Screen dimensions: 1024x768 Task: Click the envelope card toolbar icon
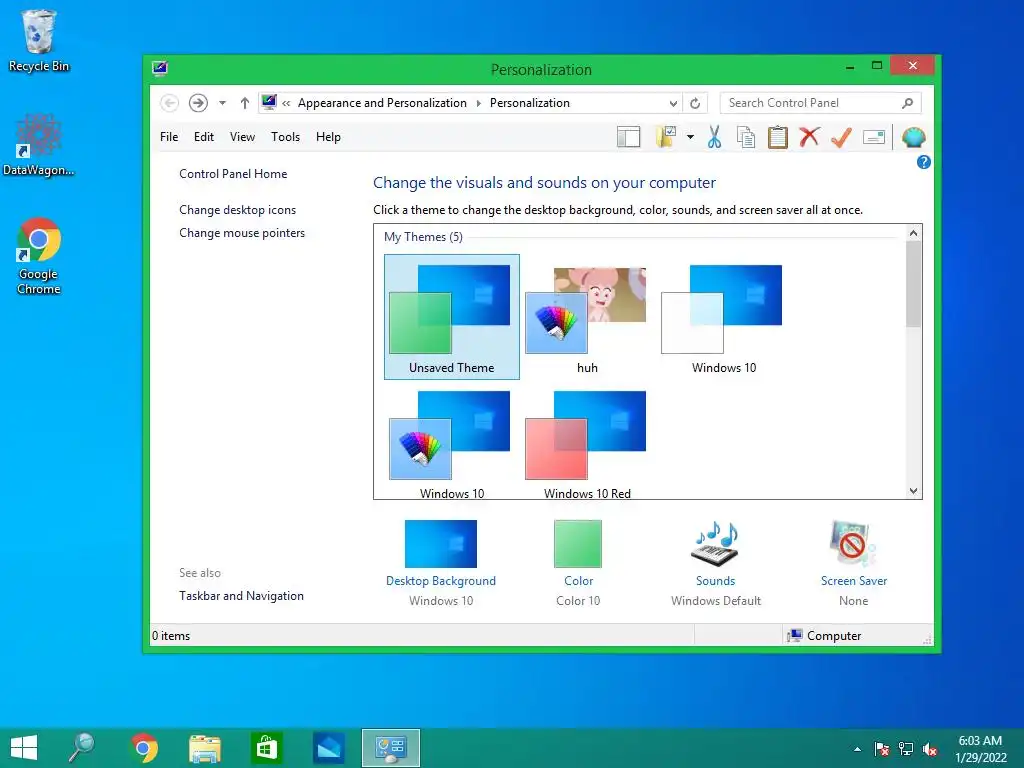tap(874, 137)
